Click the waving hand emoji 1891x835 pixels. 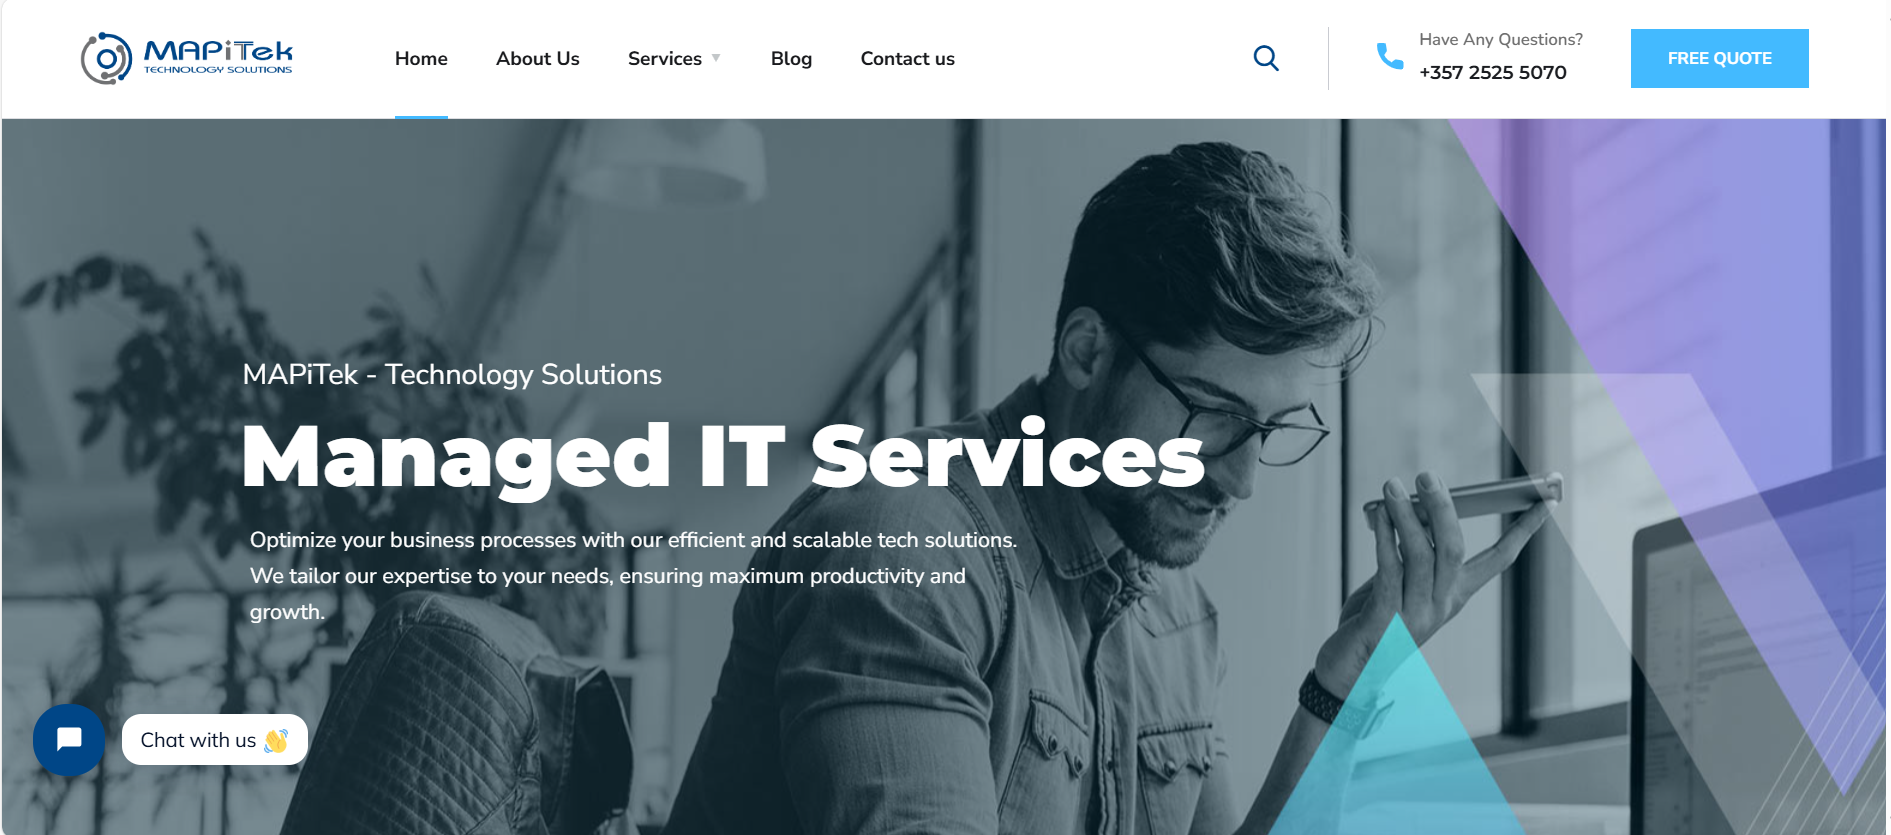click(276, 740)
